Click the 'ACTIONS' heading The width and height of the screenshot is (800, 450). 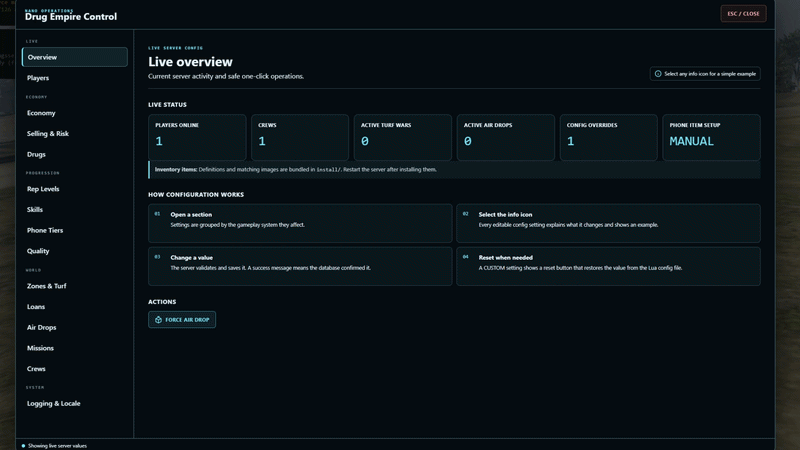[x=162, y=302]
